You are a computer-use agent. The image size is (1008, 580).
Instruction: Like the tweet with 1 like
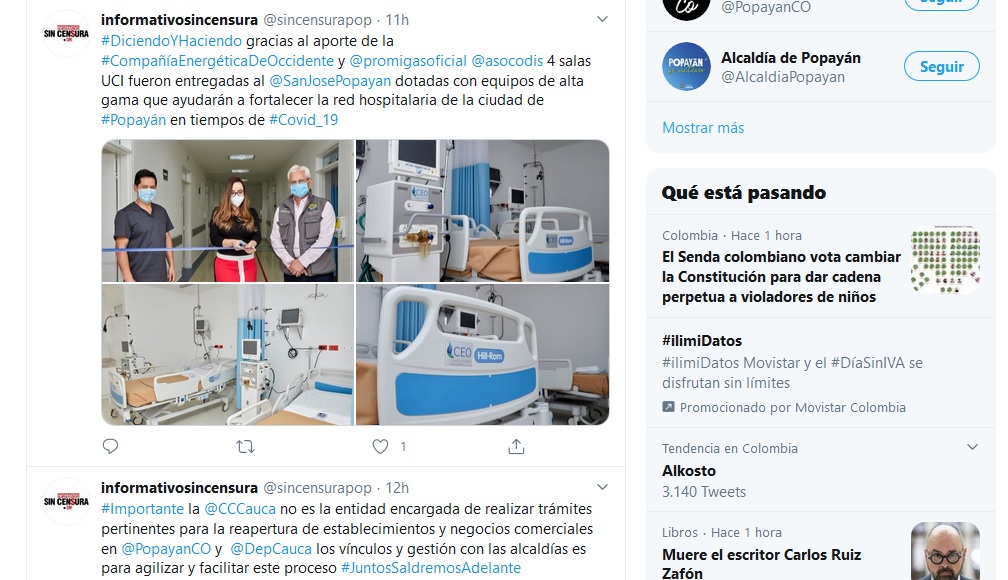coord(381,446)
